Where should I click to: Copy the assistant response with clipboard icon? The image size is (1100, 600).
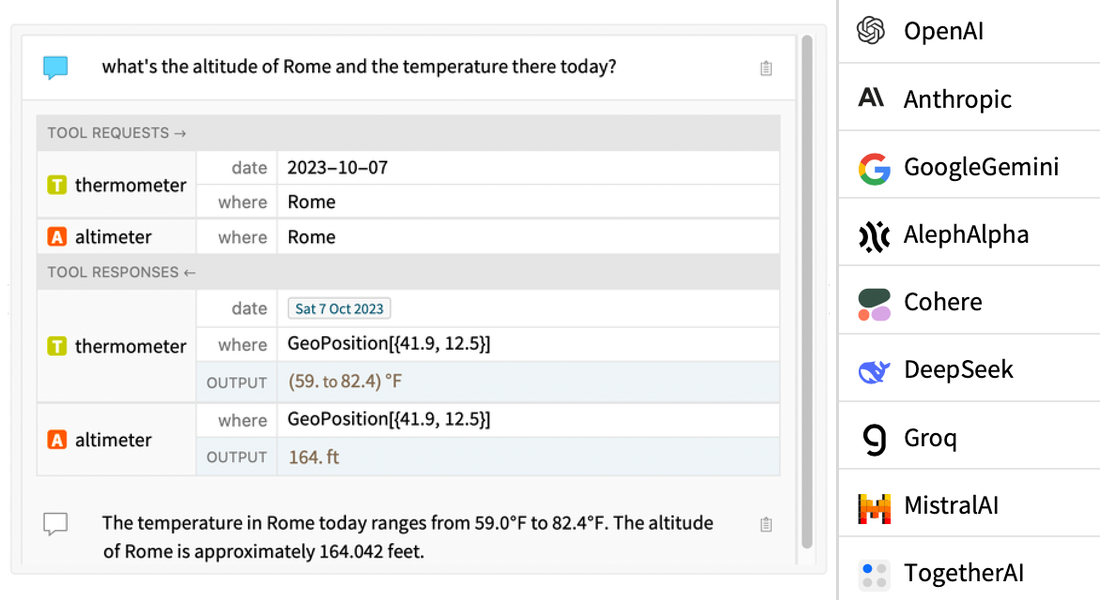pyautogui.click(x=766, y=524)
